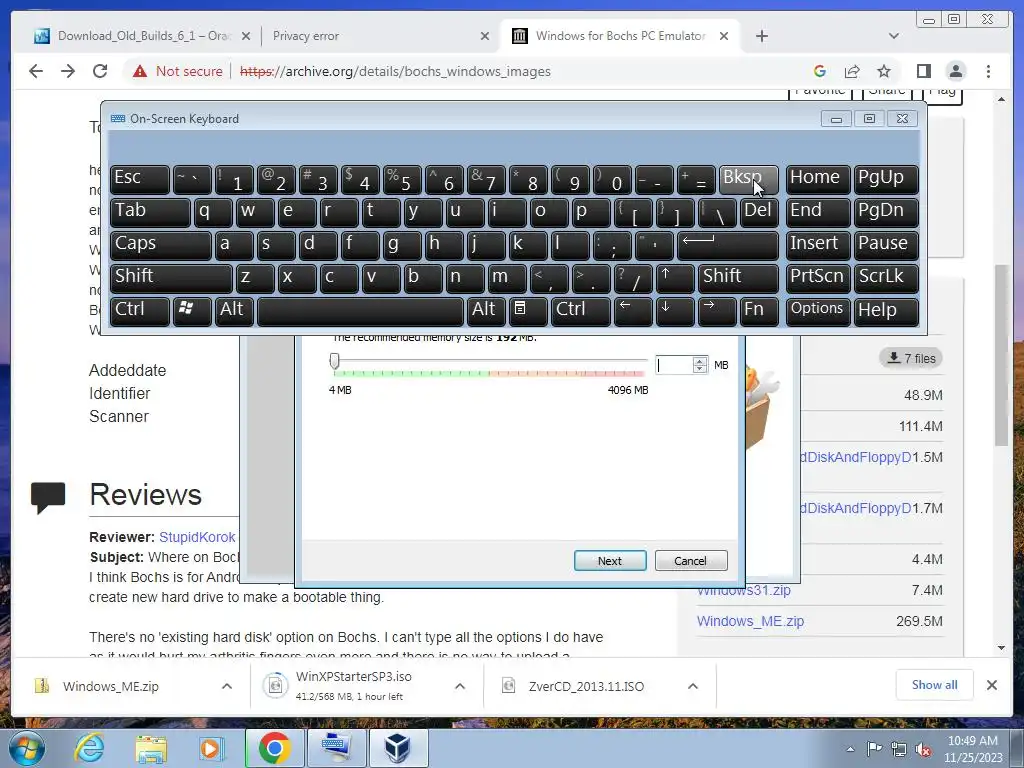Click the down arrow key on the keyboard
This screenshot has height=768, width=1024.
click(x=673, y=310)
